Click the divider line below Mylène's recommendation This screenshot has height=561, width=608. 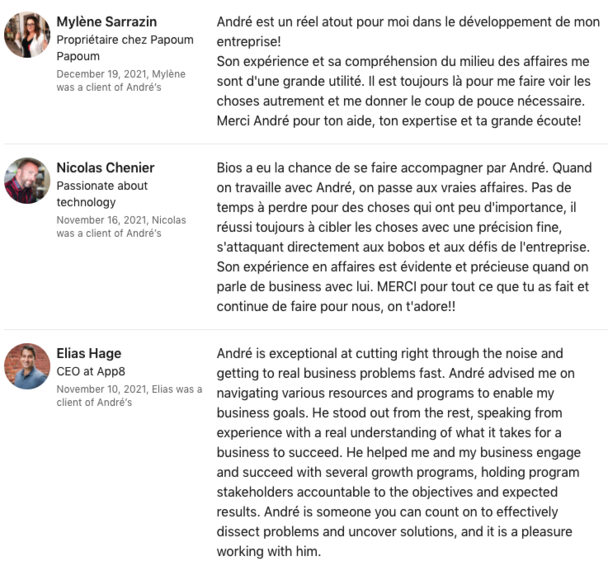click(304, 144)
